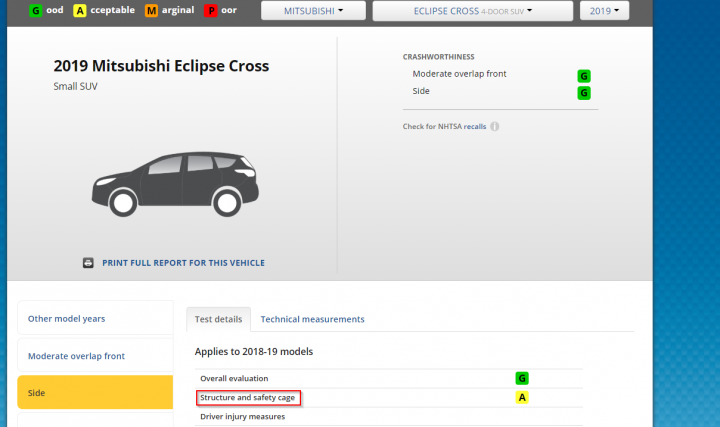Select Side in crashworthiness list
The image size is (720, 427).
421,91
